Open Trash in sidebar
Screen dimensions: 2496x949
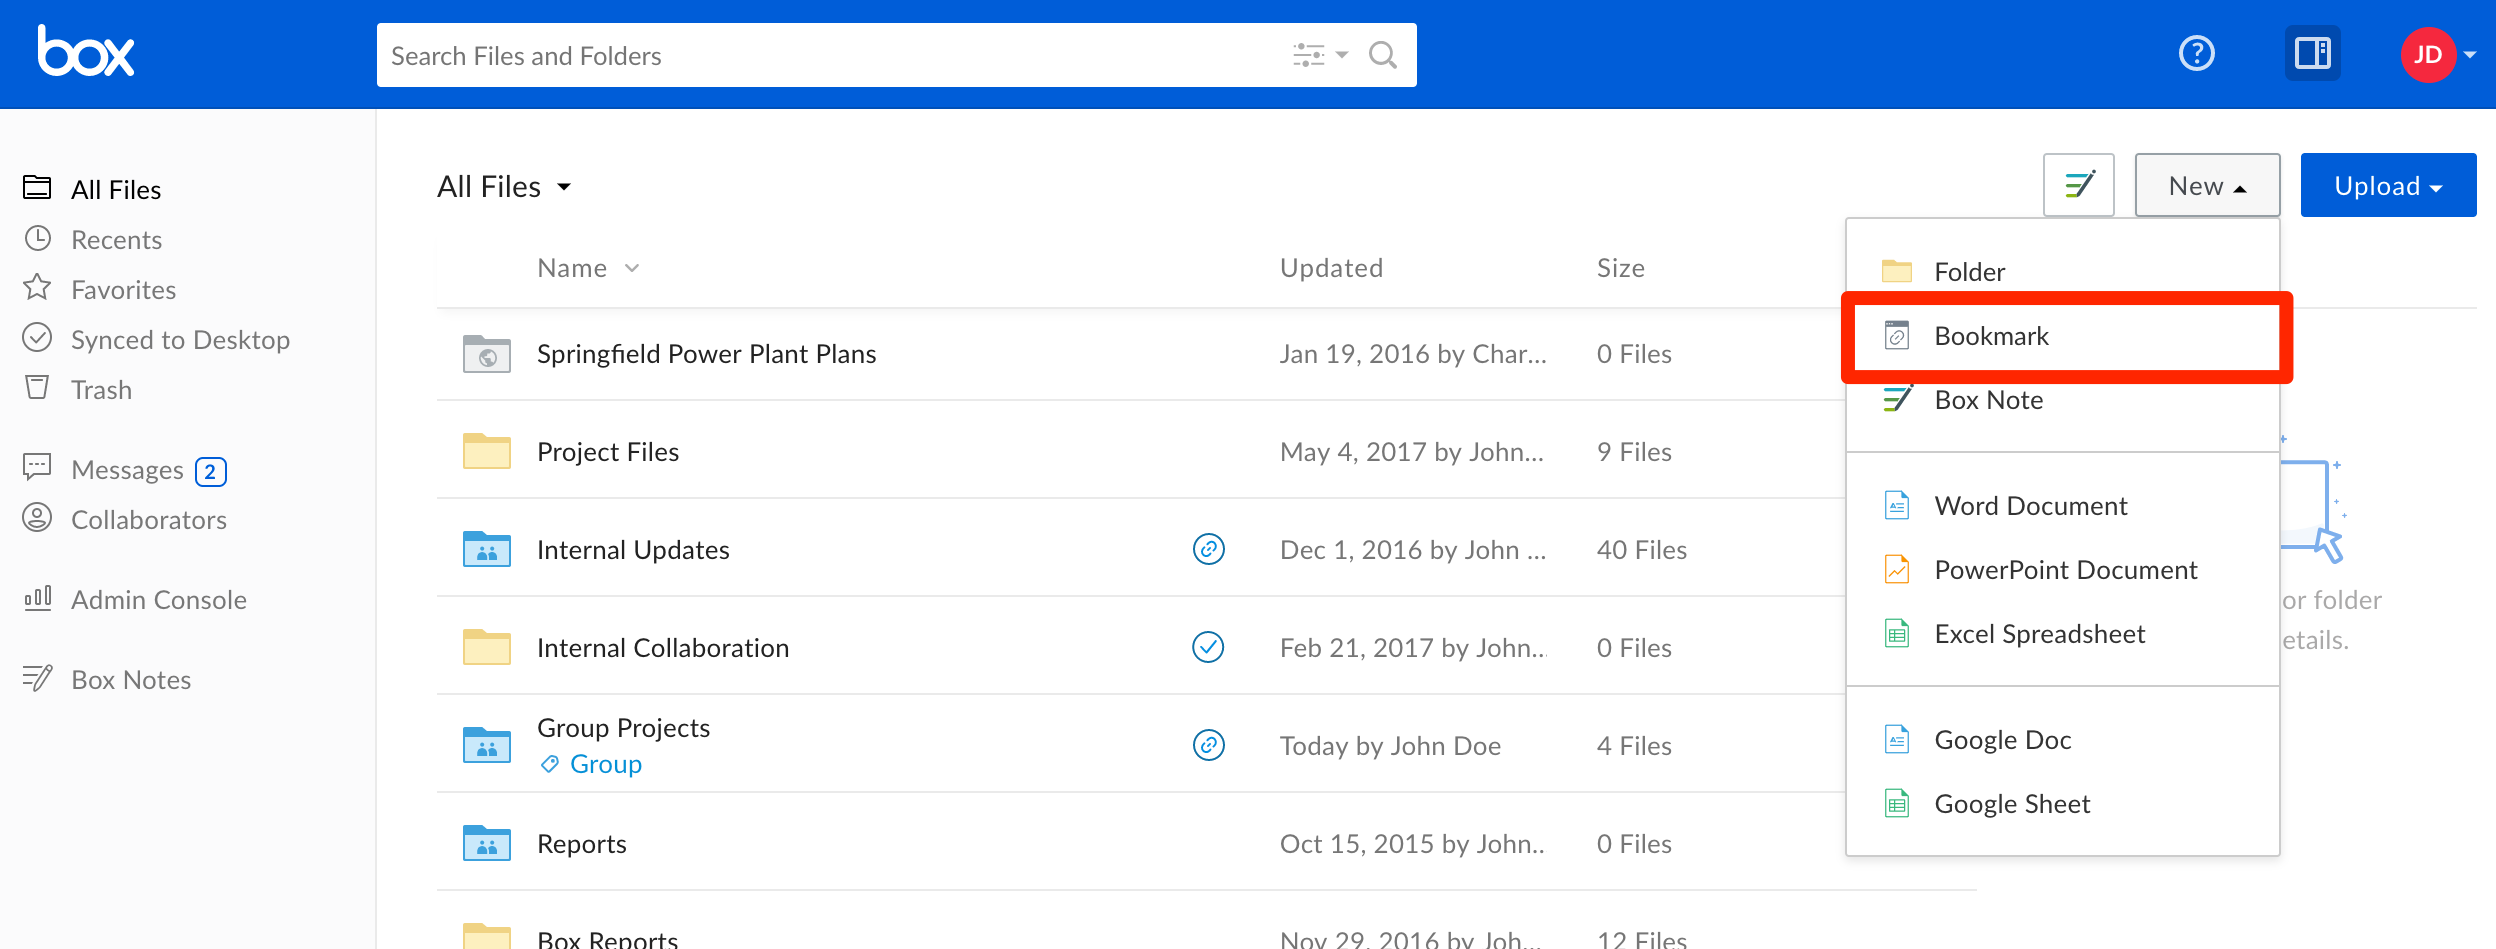pyautogui.click(x=102, y=390)
